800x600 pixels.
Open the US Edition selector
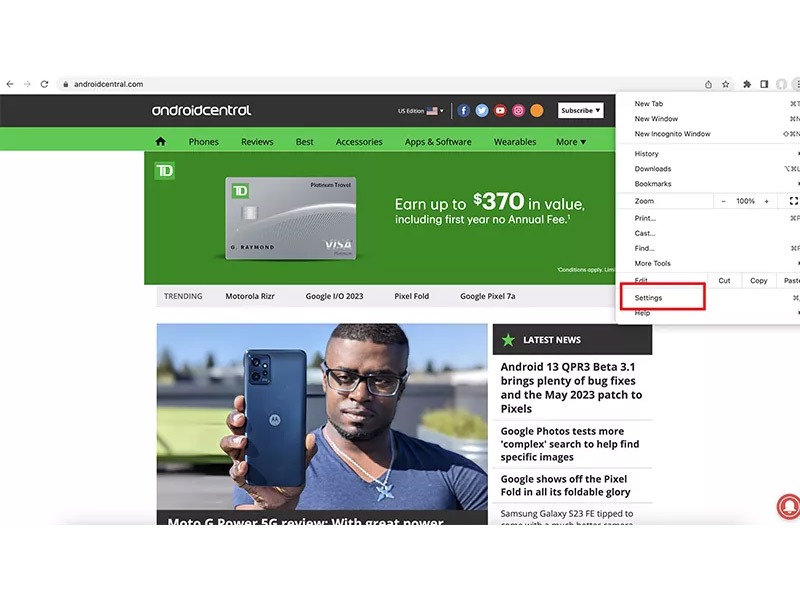420,111
